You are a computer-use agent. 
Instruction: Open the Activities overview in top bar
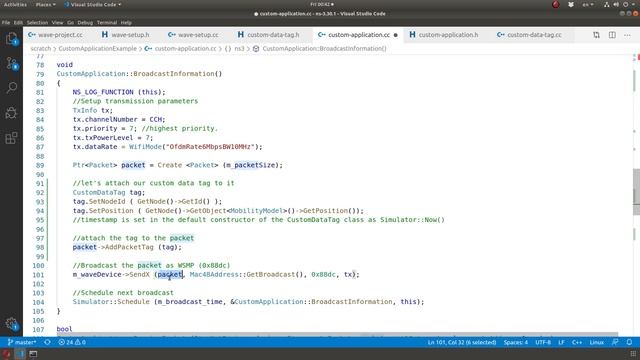15,4
